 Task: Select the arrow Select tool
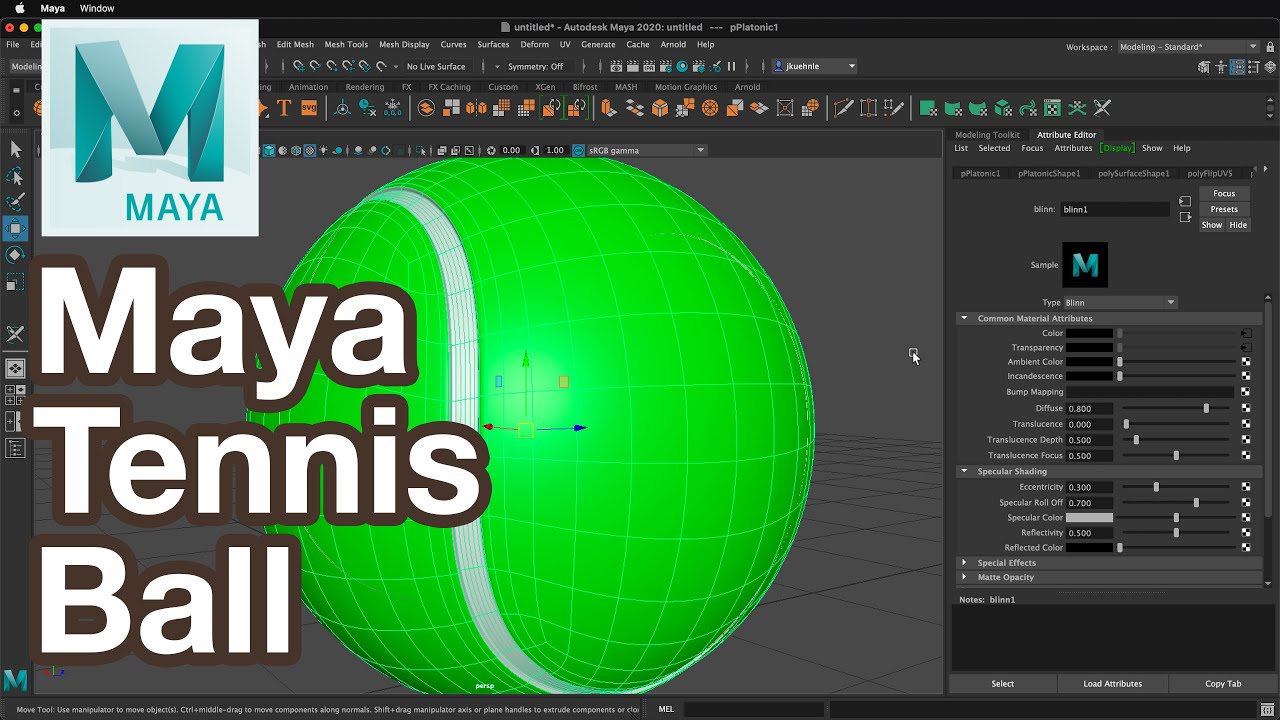(x=15, y=149)
